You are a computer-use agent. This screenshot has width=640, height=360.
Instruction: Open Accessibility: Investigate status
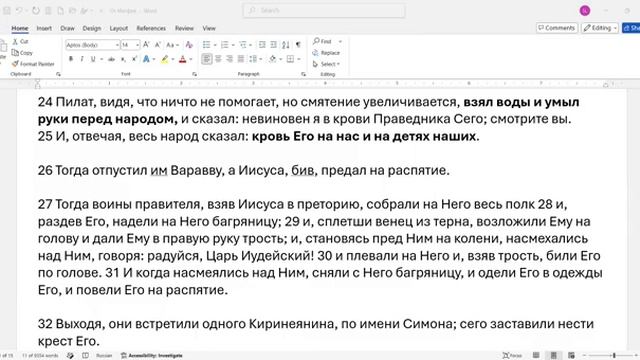click(152, 356)
